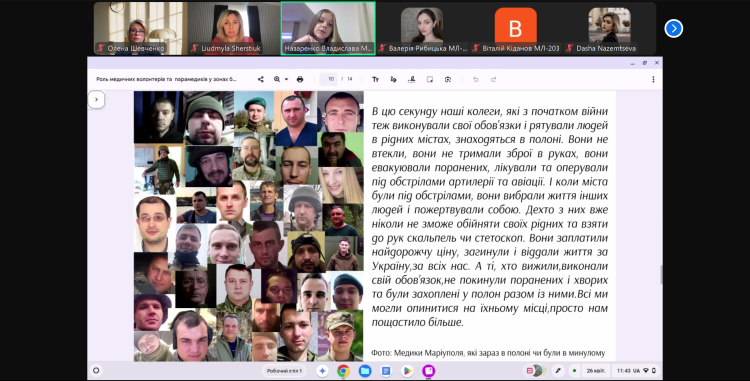Select Олена Шевченко video tile

[140, 29]
